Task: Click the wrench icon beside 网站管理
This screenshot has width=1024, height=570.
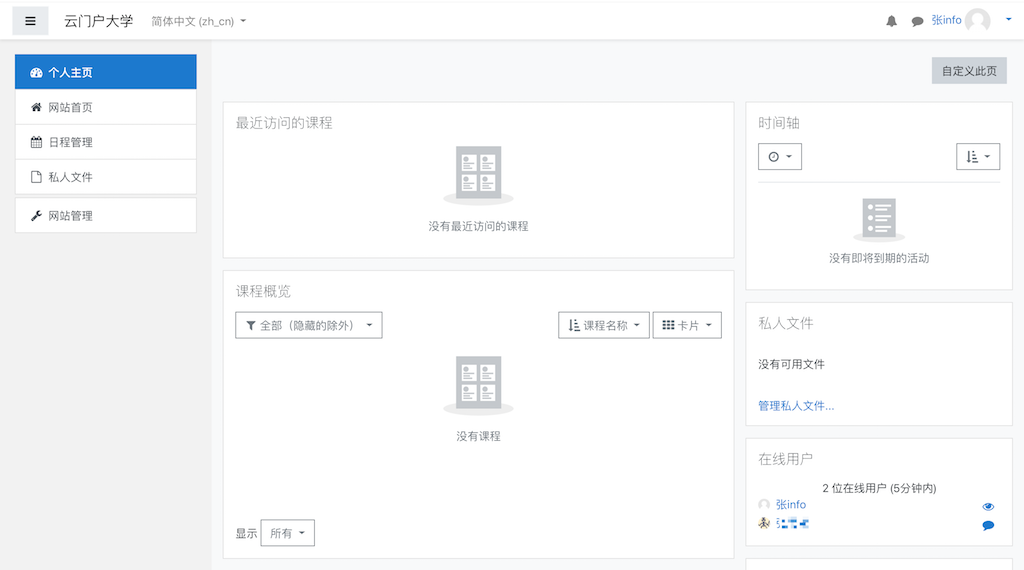Action: pyautogui.click(x=37, y=215)
